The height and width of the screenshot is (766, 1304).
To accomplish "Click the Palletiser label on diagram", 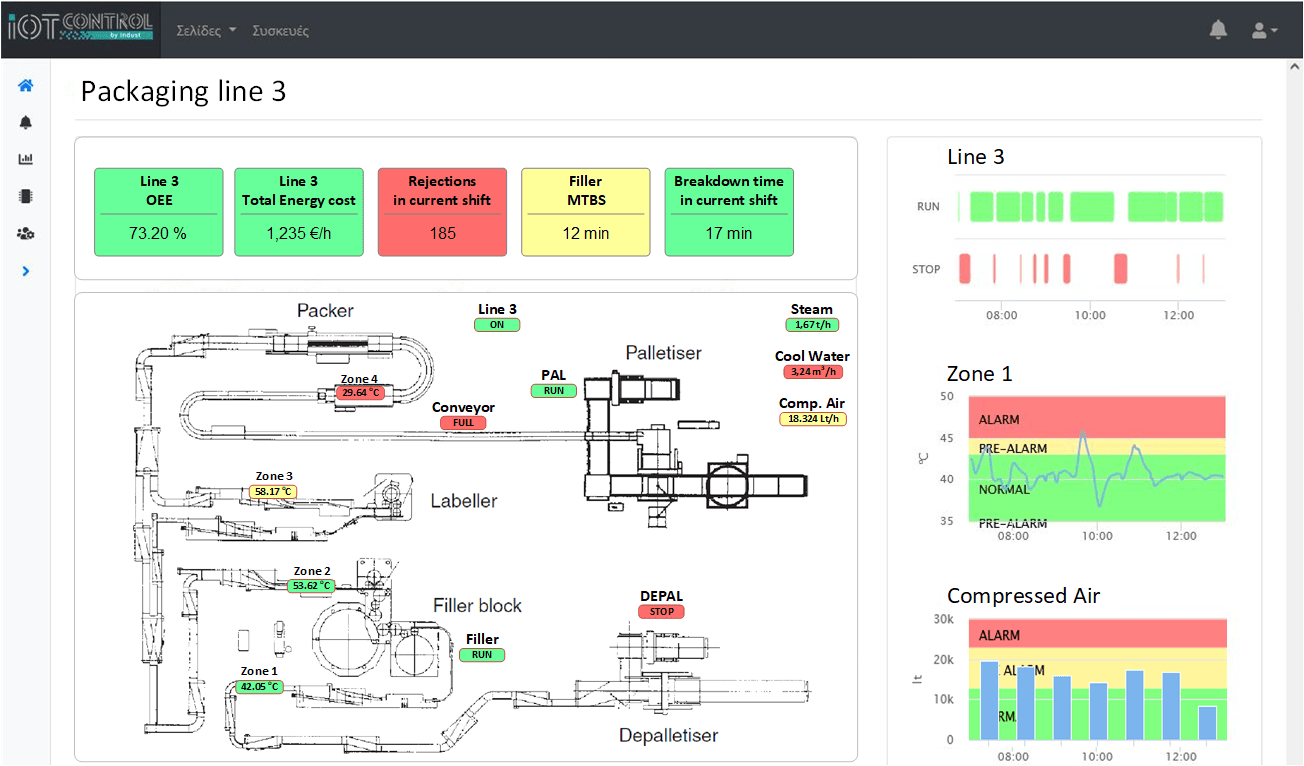I will 663,353.
